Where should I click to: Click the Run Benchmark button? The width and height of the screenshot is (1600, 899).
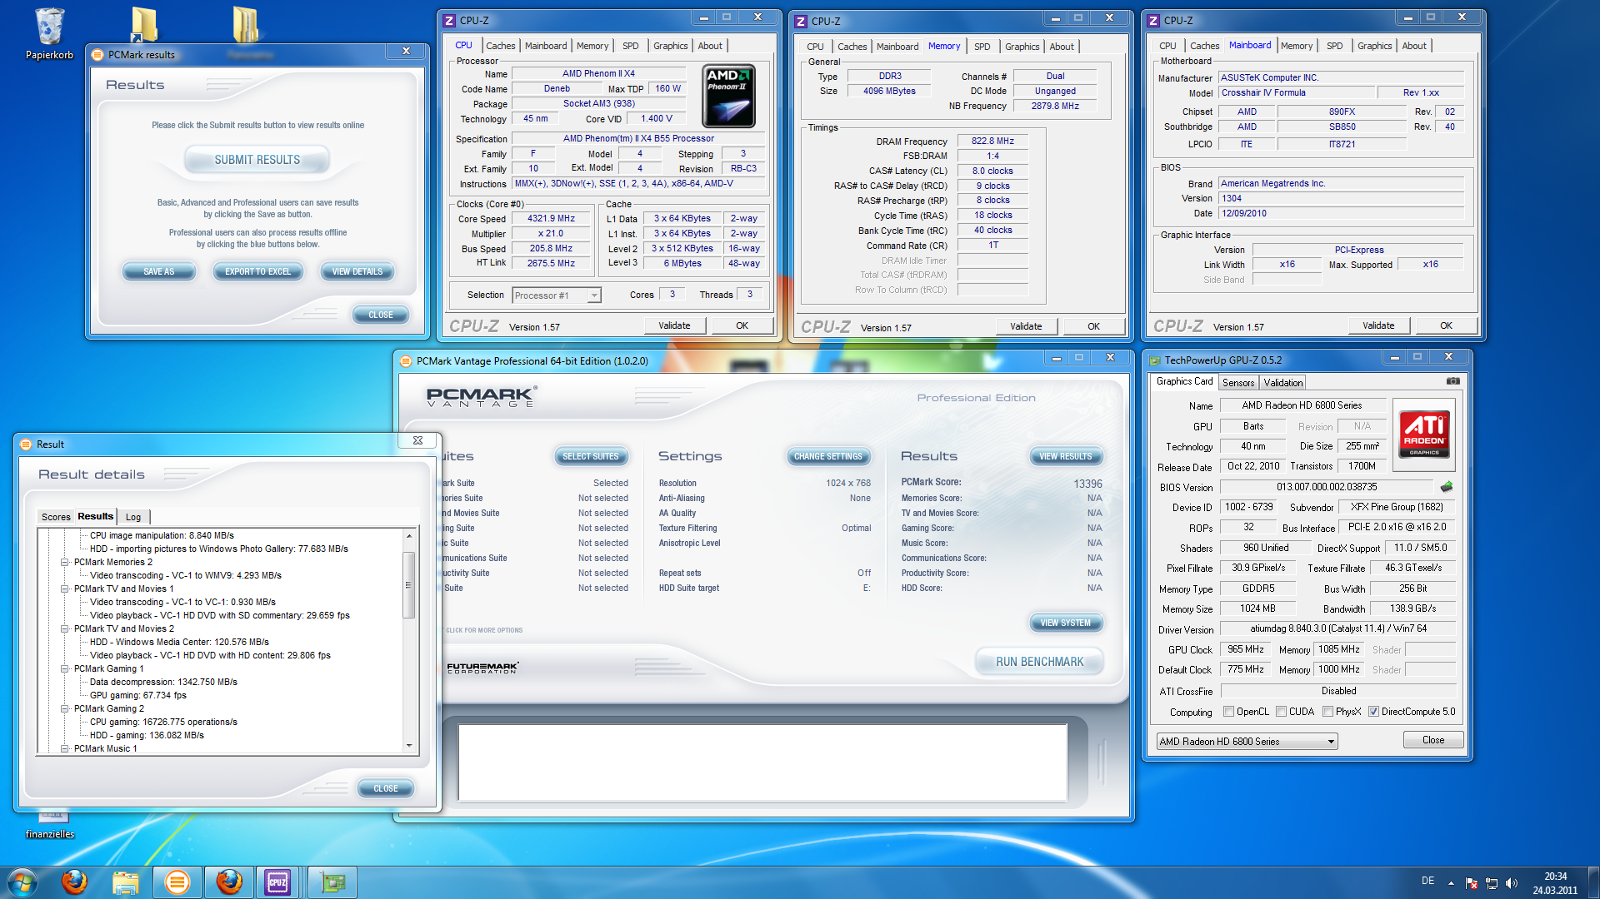(x=1039, y=662)
